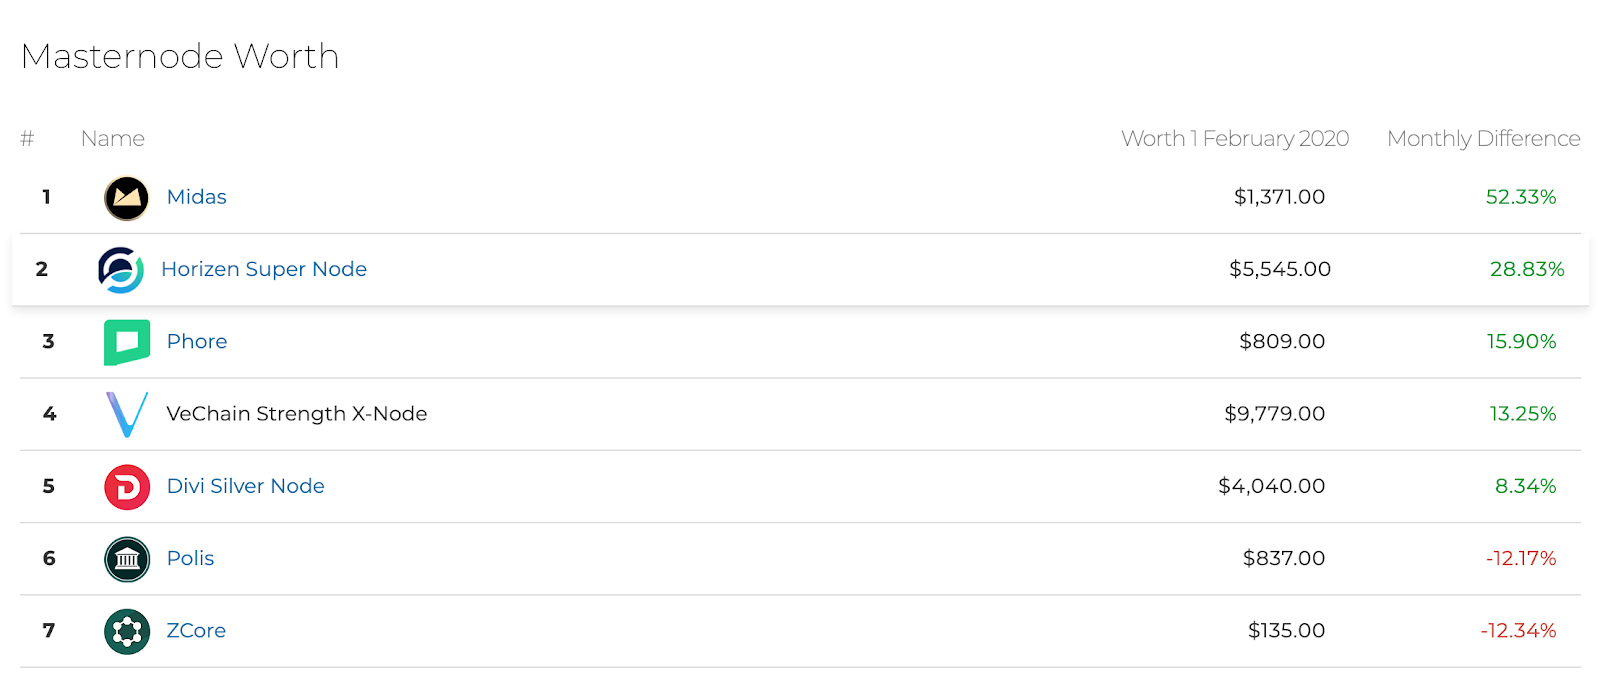Click the $9,779.00 VeChain worth value
The height and width of the screenshot is (678, 1600).
coord(1275,413)
